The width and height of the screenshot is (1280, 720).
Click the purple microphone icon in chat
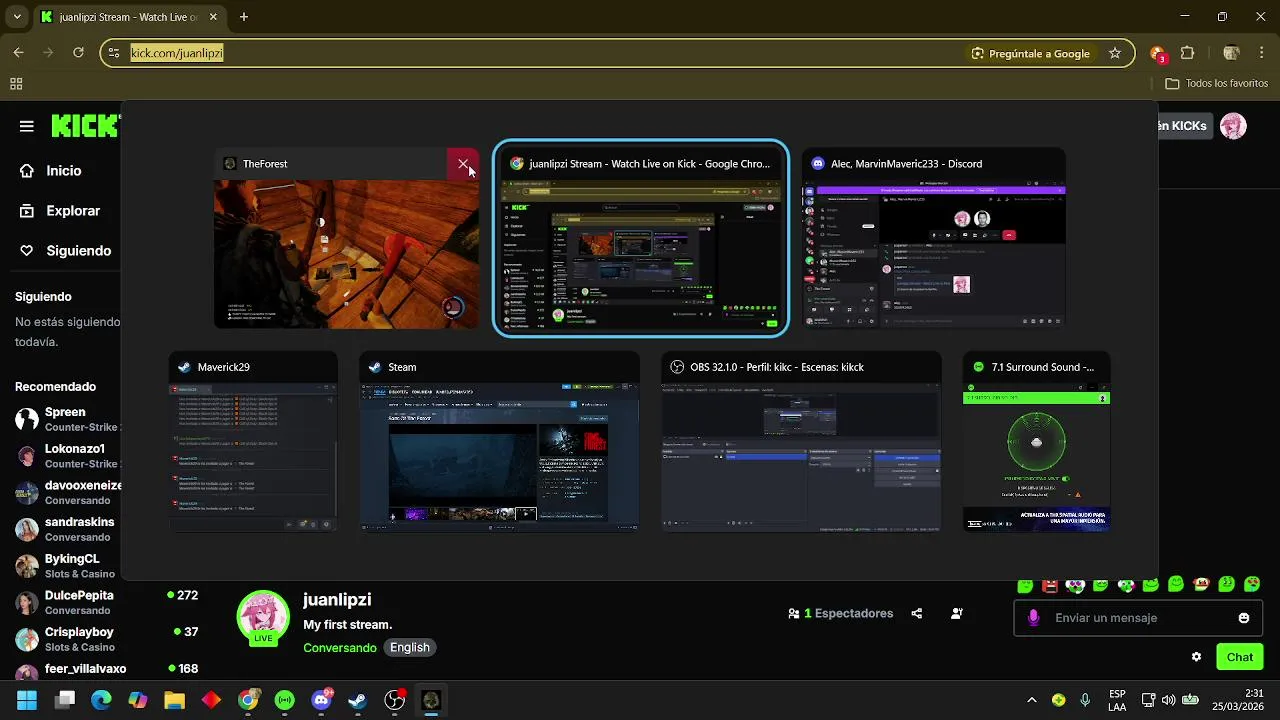click(1033, 618)
